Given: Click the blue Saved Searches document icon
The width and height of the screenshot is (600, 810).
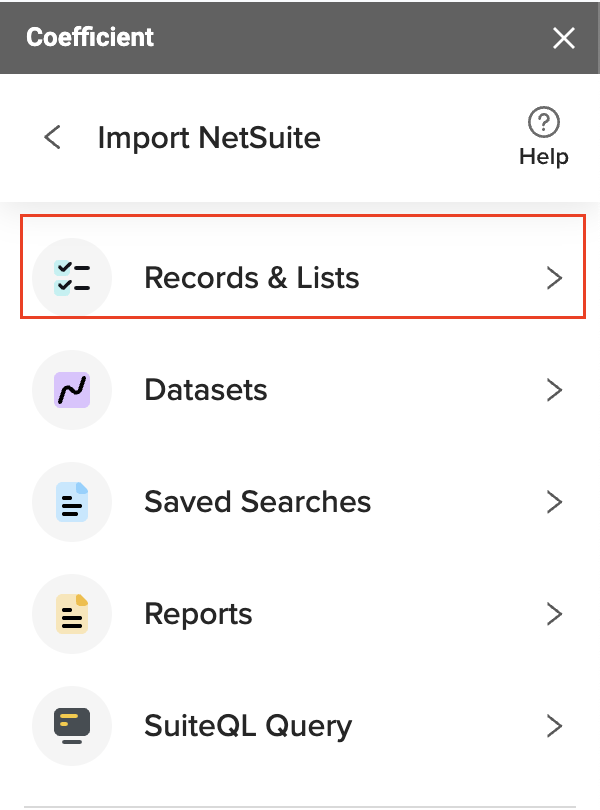Looking at the screenshot, I should pyautogui.click(x=72, y=502).
